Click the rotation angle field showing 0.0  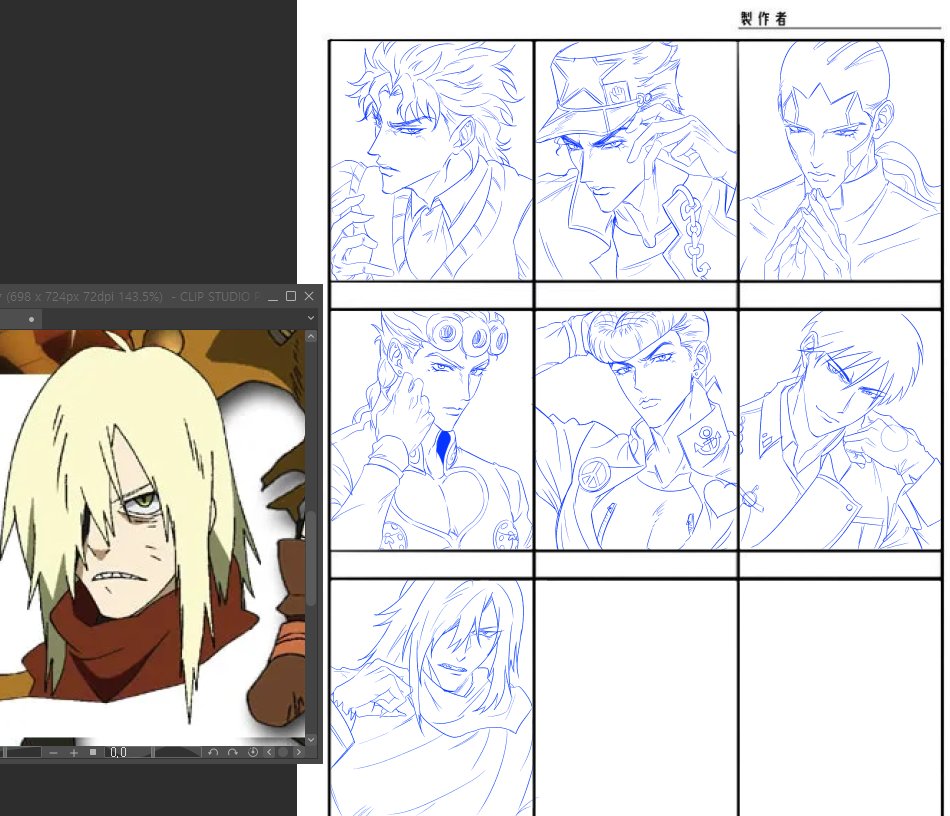tap(119, 752)
